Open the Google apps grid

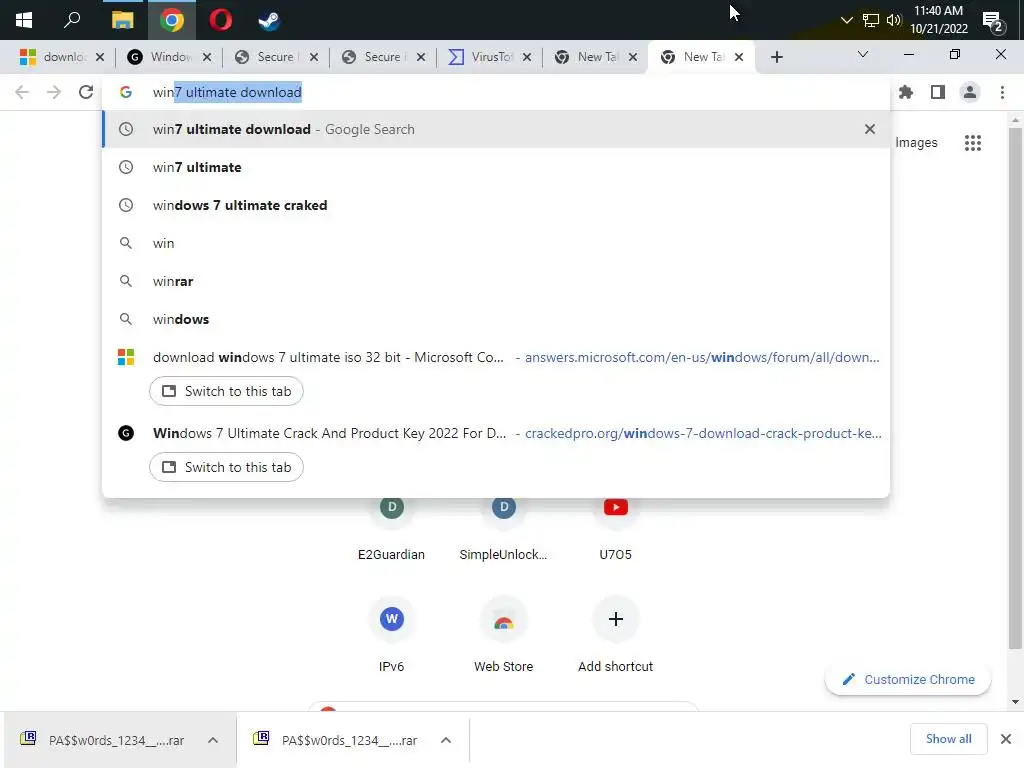(972, 142)
